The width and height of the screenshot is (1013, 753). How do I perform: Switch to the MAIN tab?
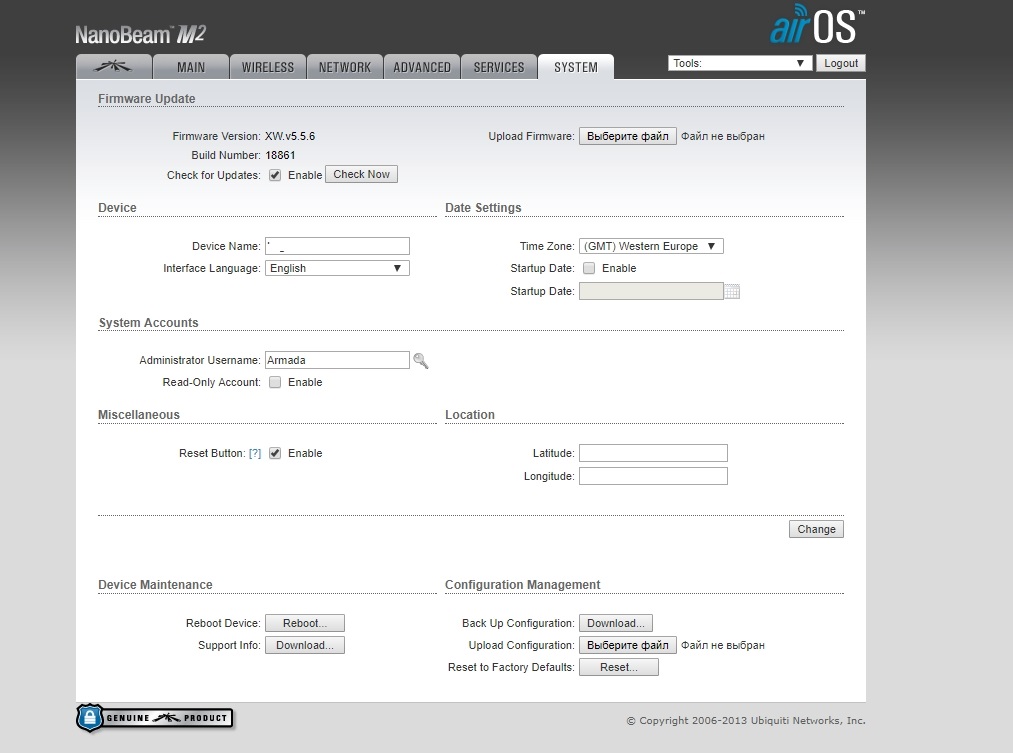coord(191,67)
